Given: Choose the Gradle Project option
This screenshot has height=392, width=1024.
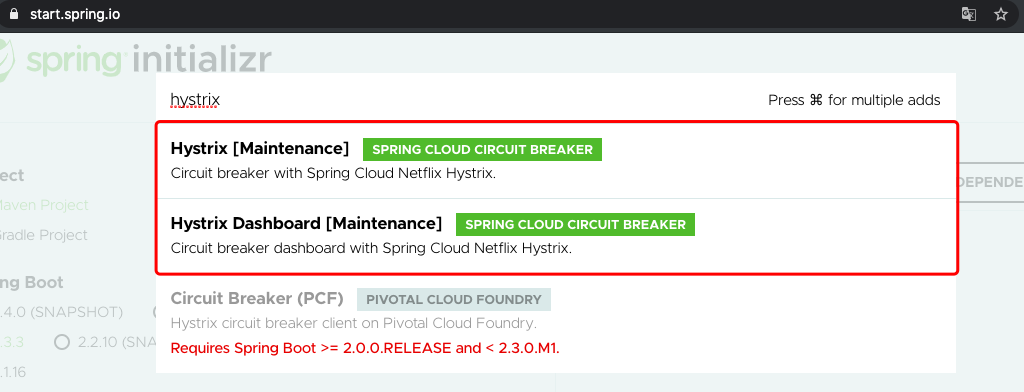Looking at the screenshot, I should click(43, 235).
